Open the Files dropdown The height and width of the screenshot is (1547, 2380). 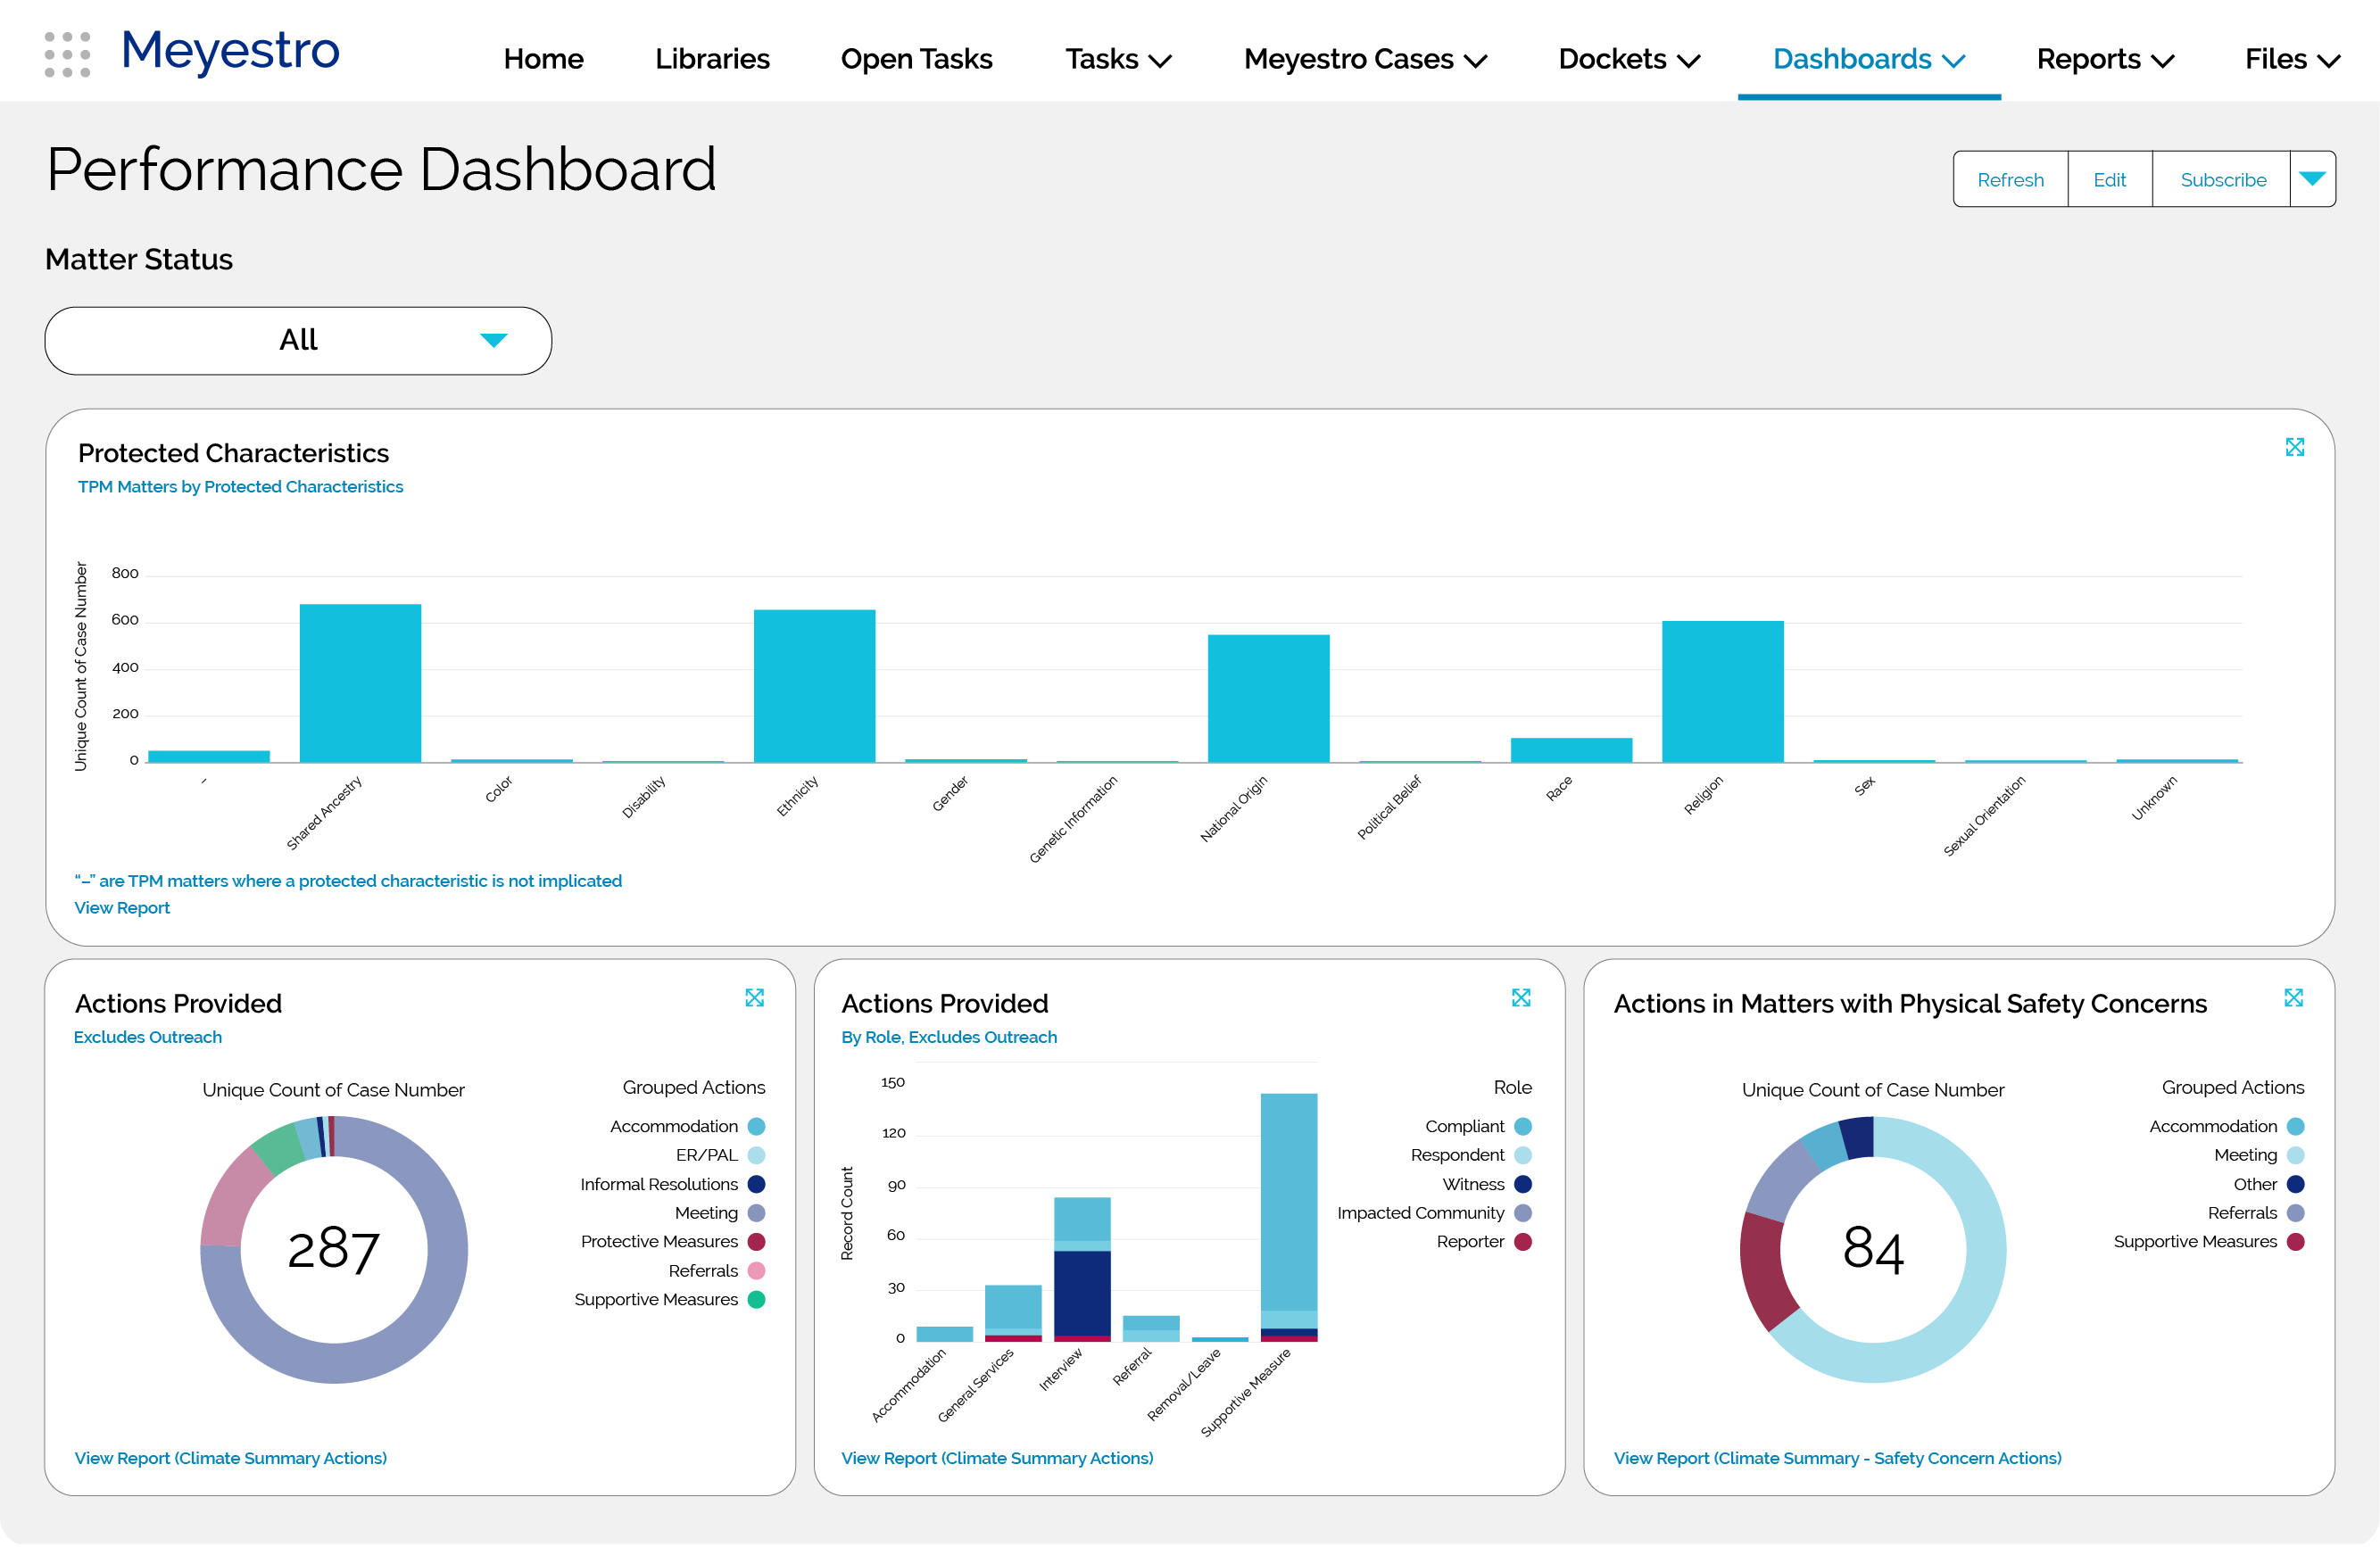(x=2292, y=59)
